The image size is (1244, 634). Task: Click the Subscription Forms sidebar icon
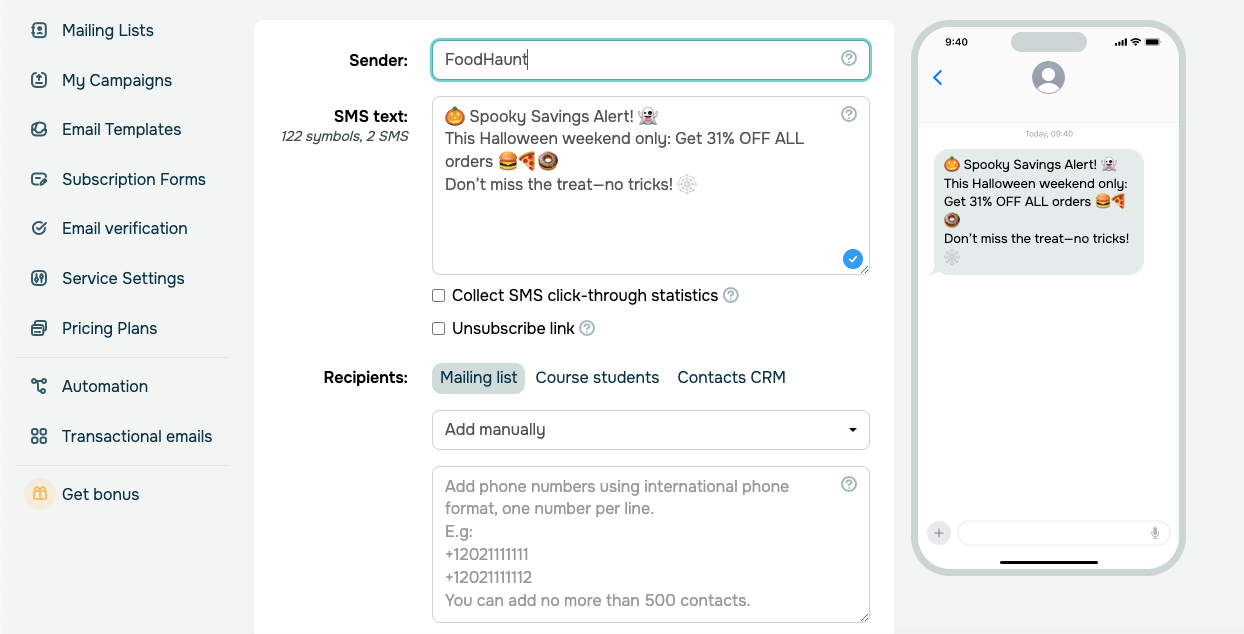pyautogui.click(x=39, y=179)
